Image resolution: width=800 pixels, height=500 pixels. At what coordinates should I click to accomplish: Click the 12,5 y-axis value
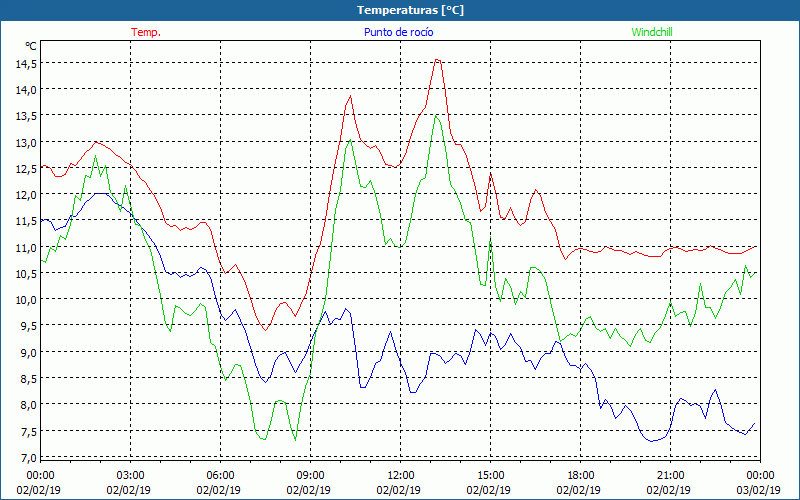(x=27, y=168)
